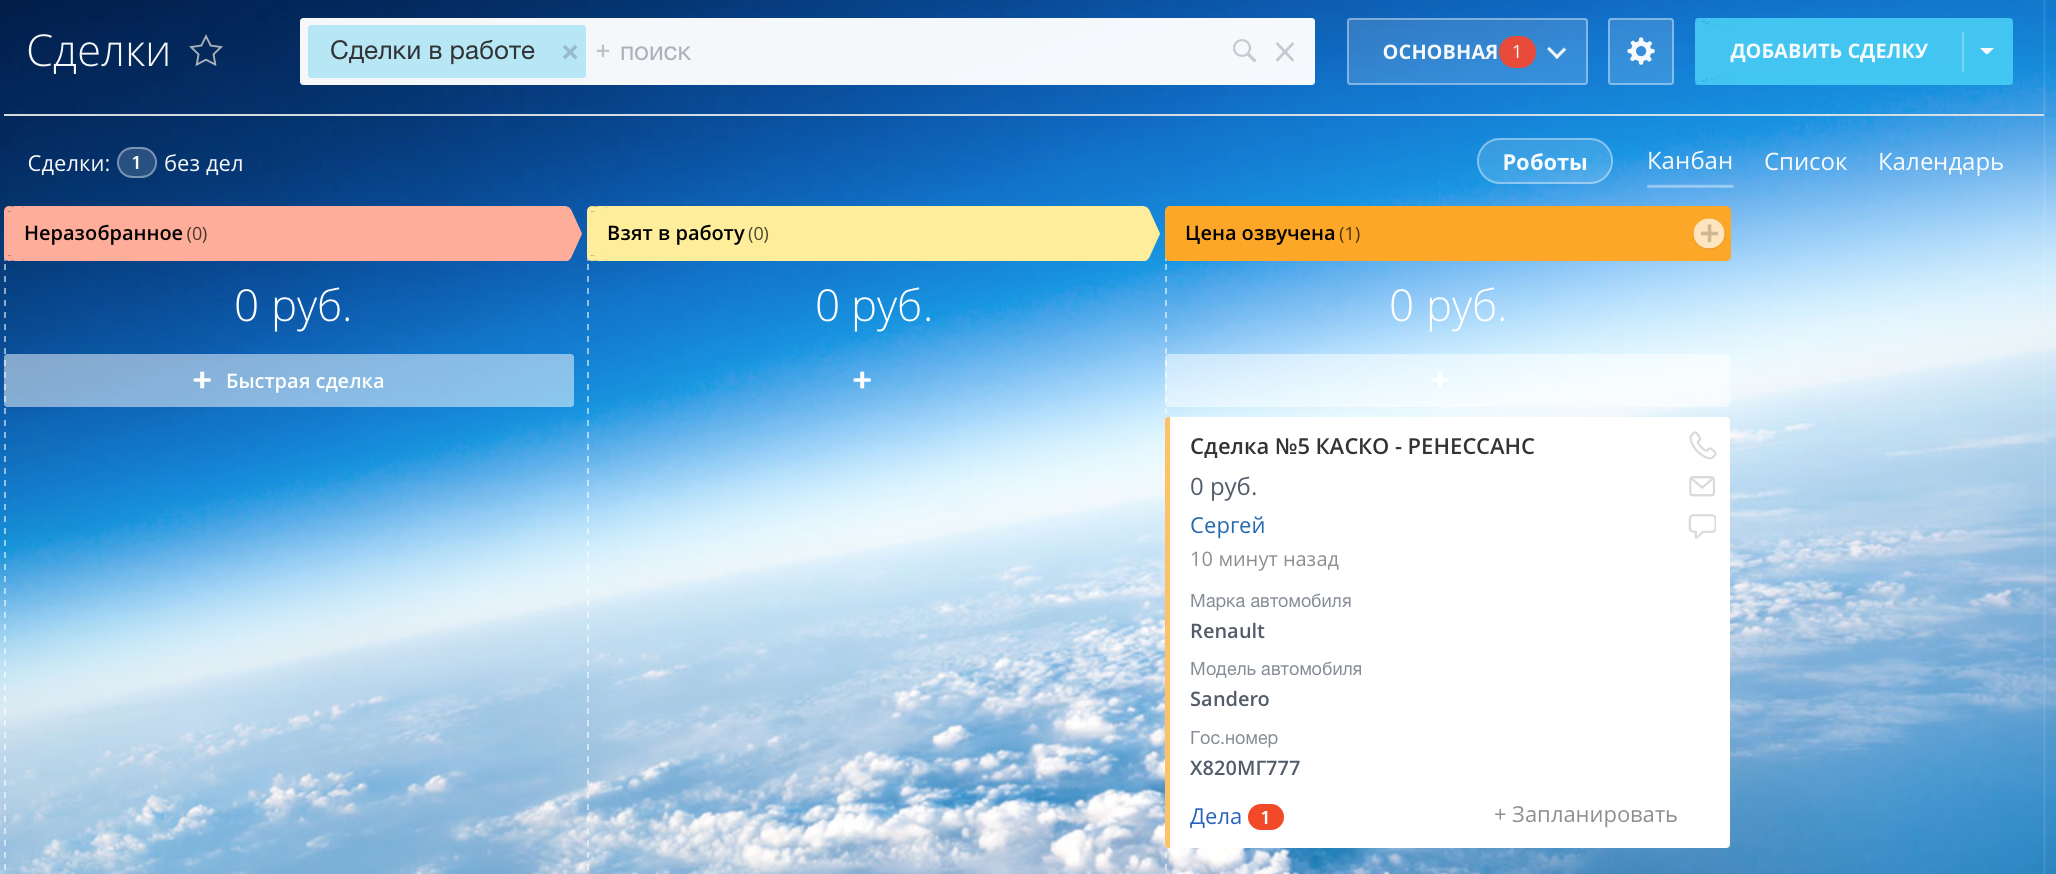Viewport: 2056px width, 874px height.
Task: Clear the search field with the X icon
Action: [1285, 52]
